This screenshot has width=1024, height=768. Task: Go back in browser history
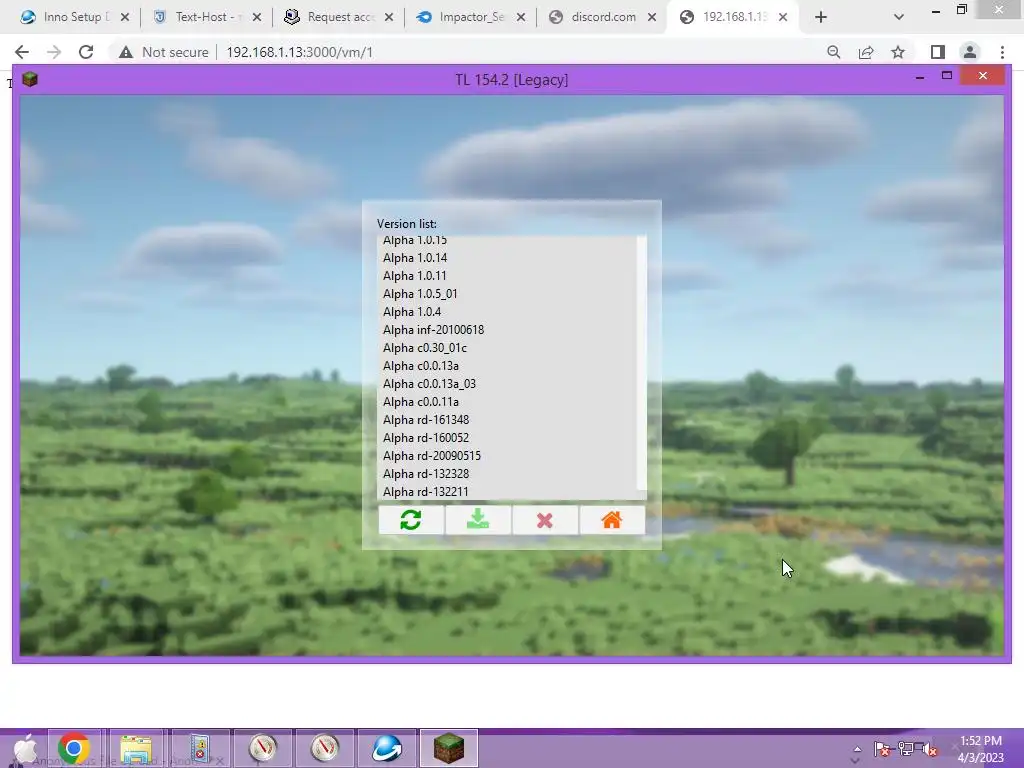point(22,52)
